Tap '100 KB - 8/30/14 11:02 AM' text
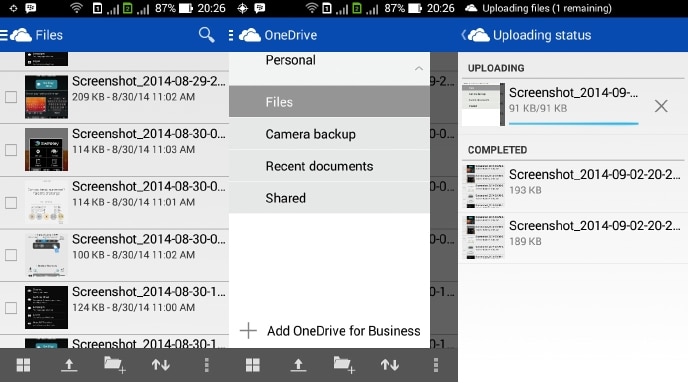 tap(133, 254)
